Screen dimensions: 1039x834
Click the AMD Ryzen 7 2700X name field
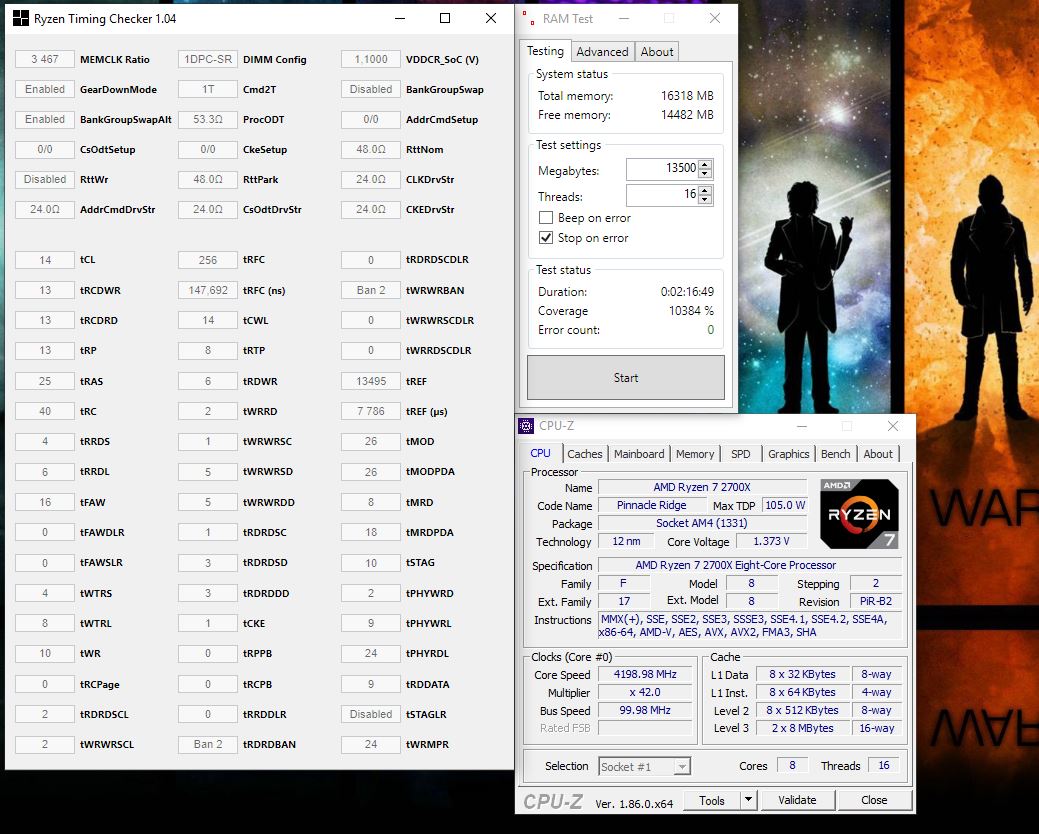point(702,487)
